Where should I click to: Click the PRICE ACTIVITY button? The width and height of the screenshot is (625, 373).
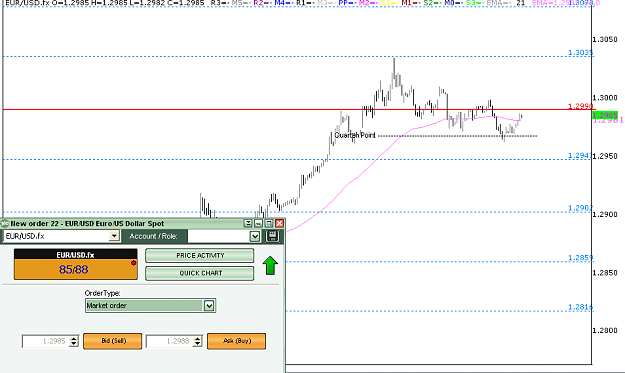tap(200, 255)
